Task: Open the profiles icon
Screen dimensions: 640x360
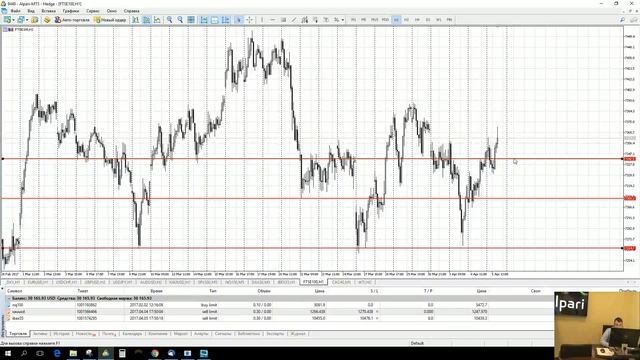Action: (21, 20)
